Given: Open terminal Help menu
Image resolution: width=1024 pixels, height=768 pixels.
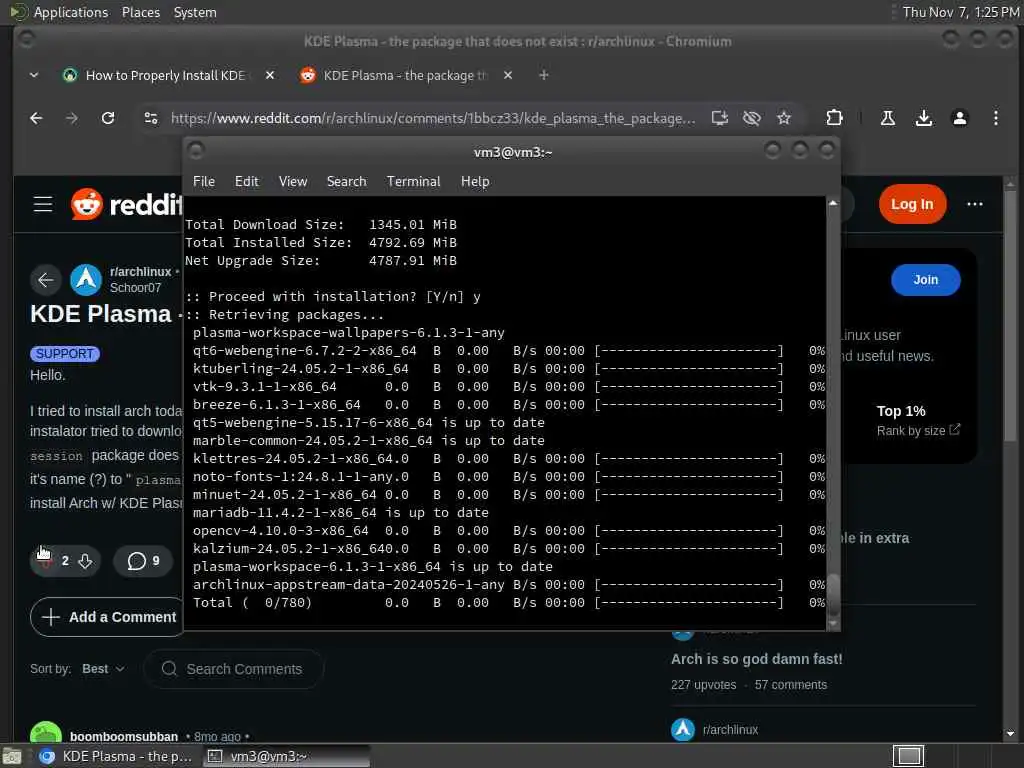Looking at the screenshot, I should 475,182.
